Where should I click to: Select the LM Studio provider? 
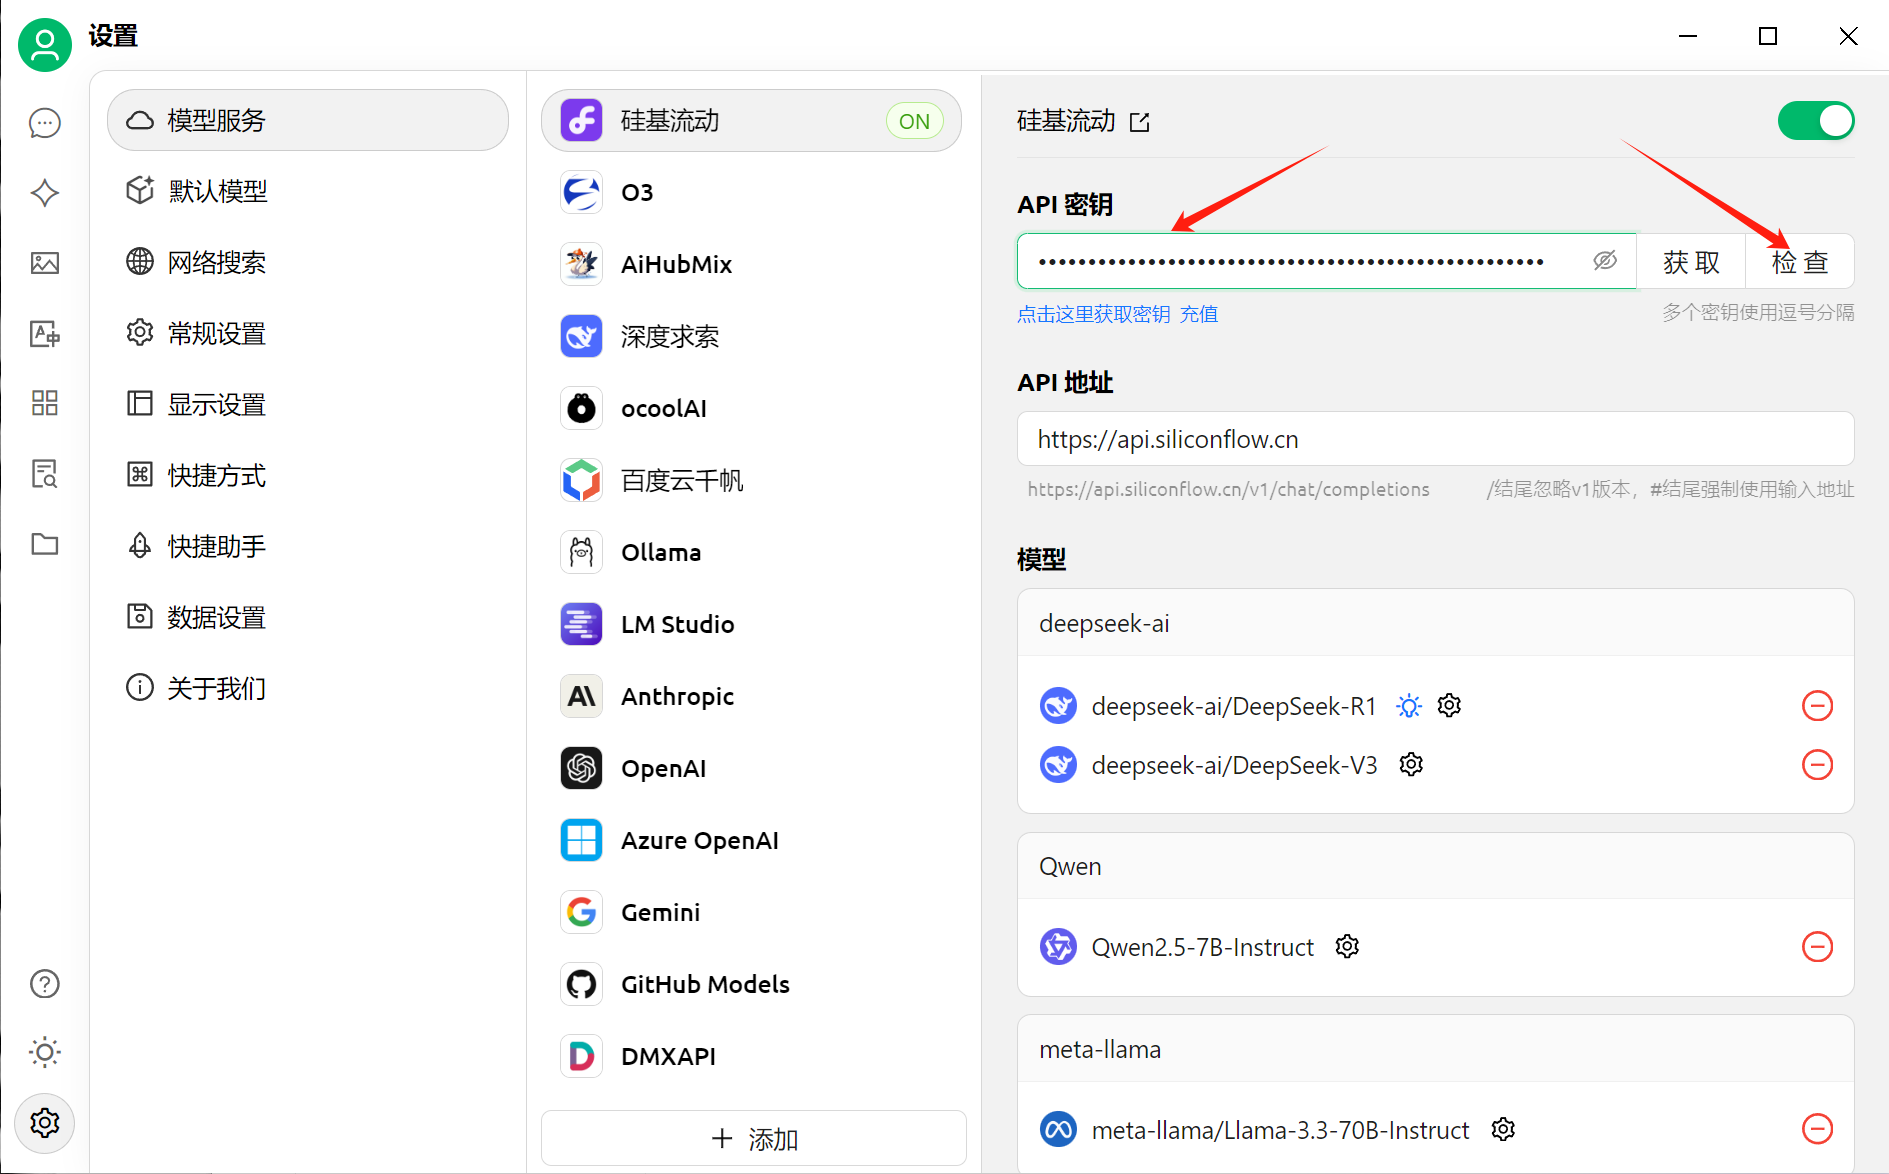pos(752,624)
